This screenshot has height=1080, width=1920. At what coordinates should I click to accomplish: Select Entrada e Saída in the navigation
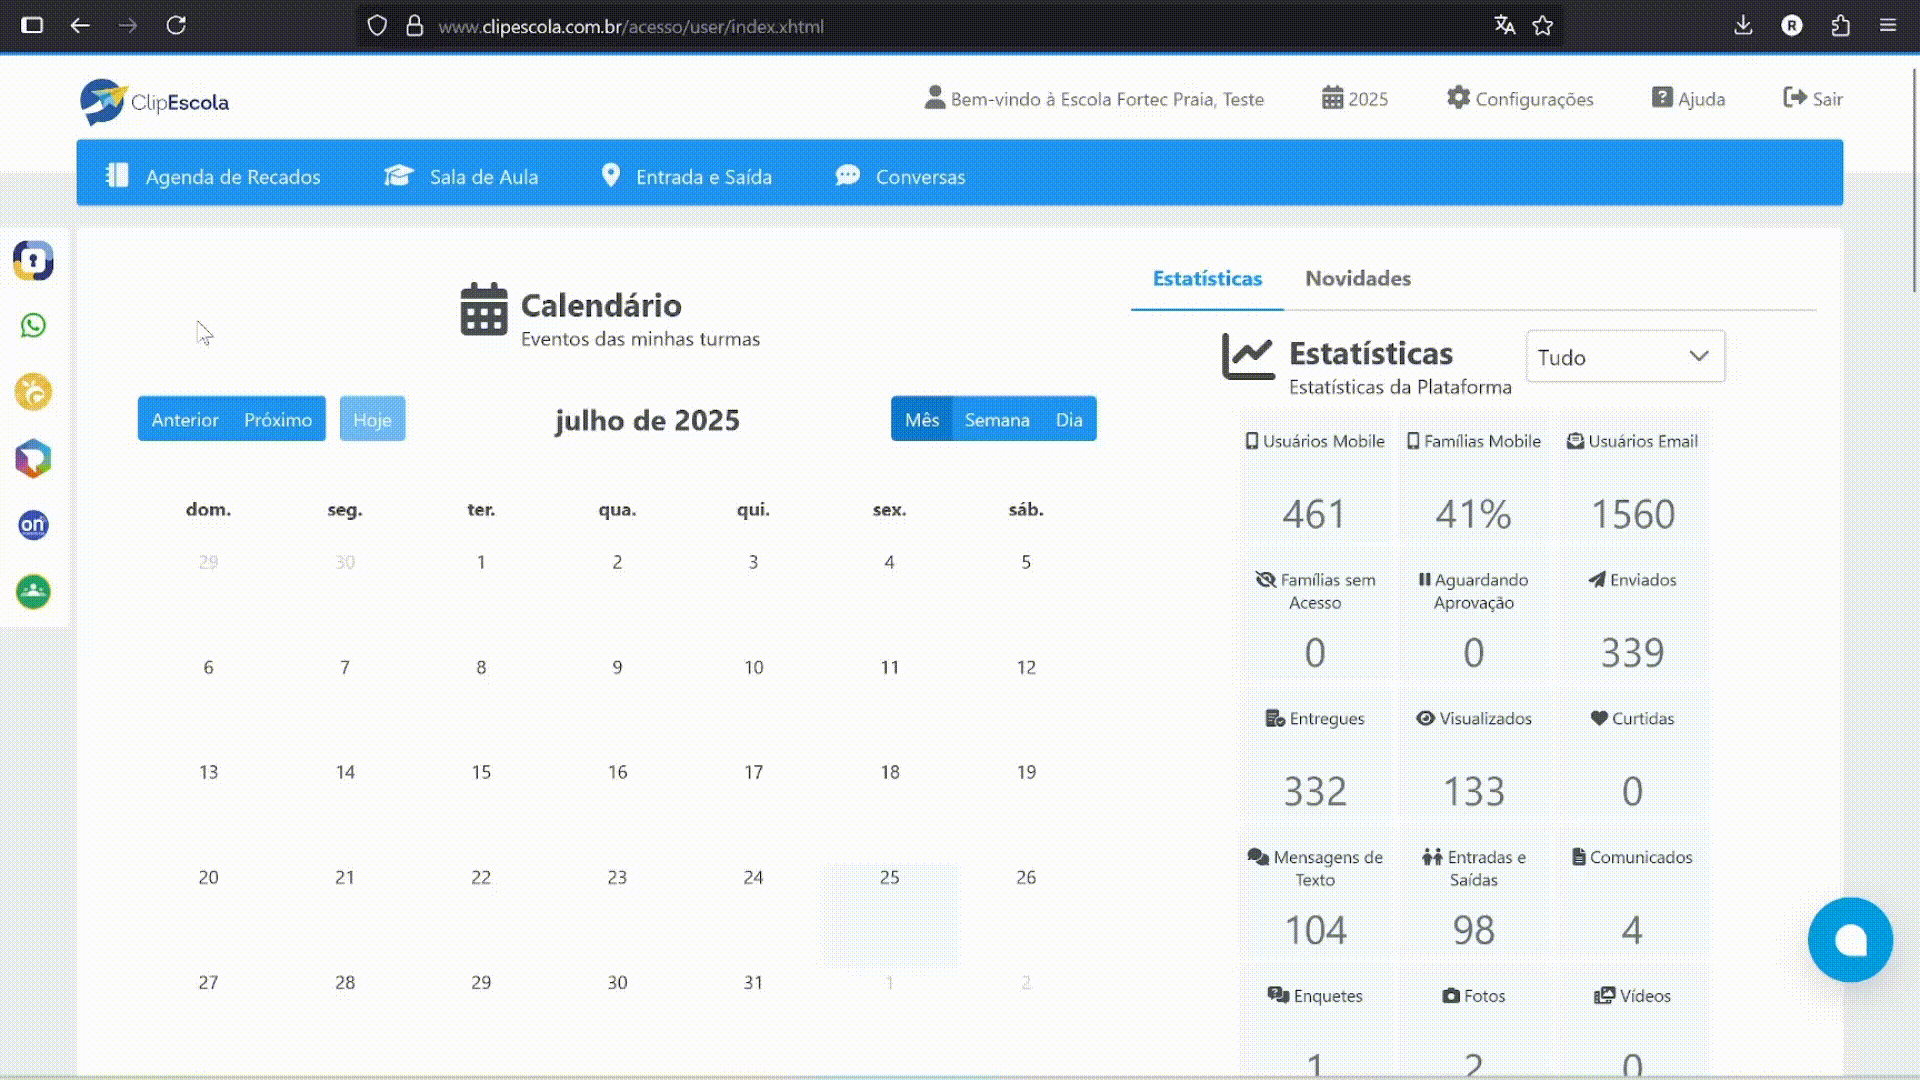click(x=703, y=176)
